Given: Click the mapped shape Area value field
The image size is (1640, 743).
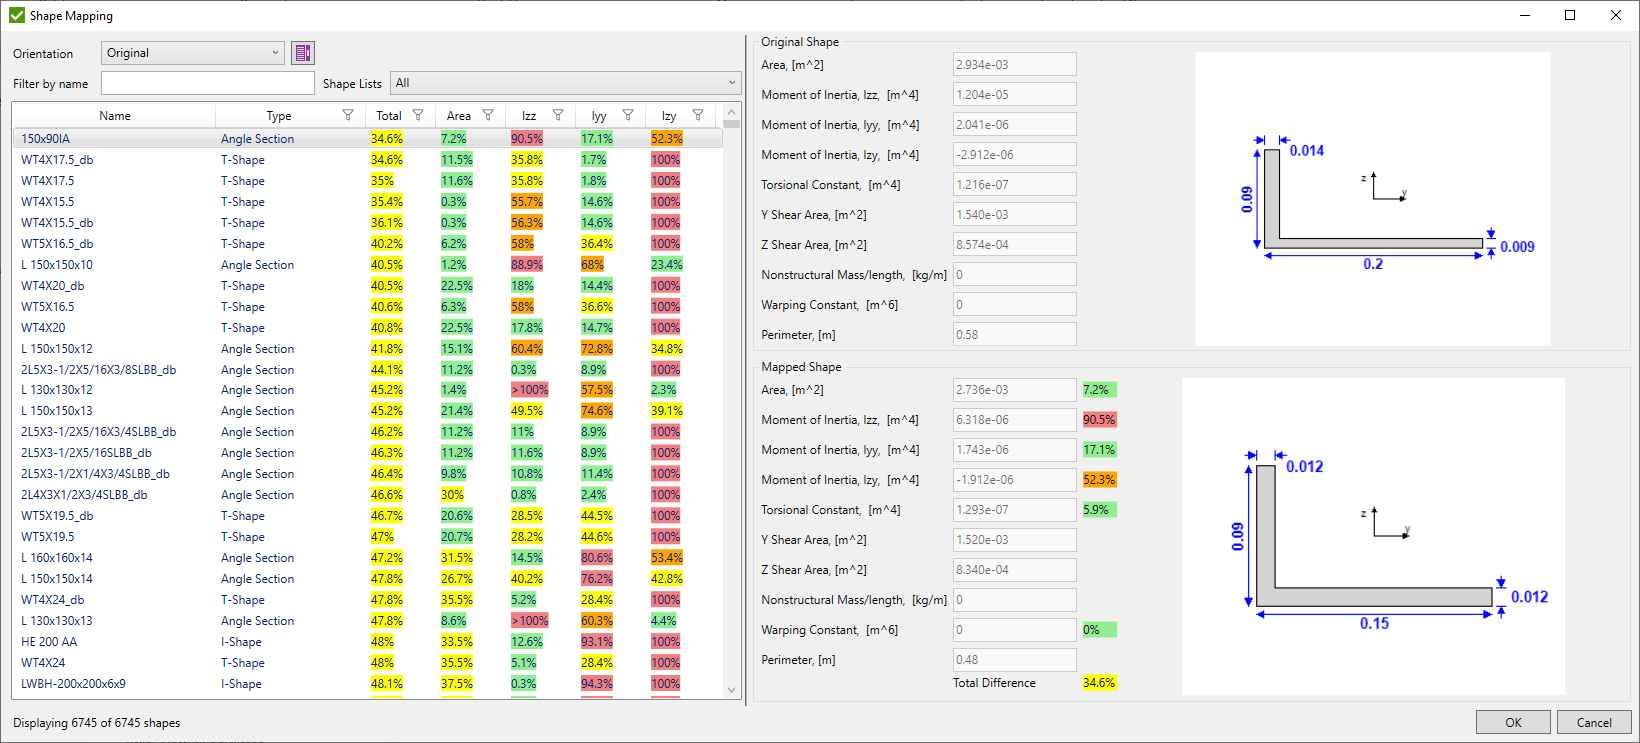Looking at the screenshot, I should 1014,390.
